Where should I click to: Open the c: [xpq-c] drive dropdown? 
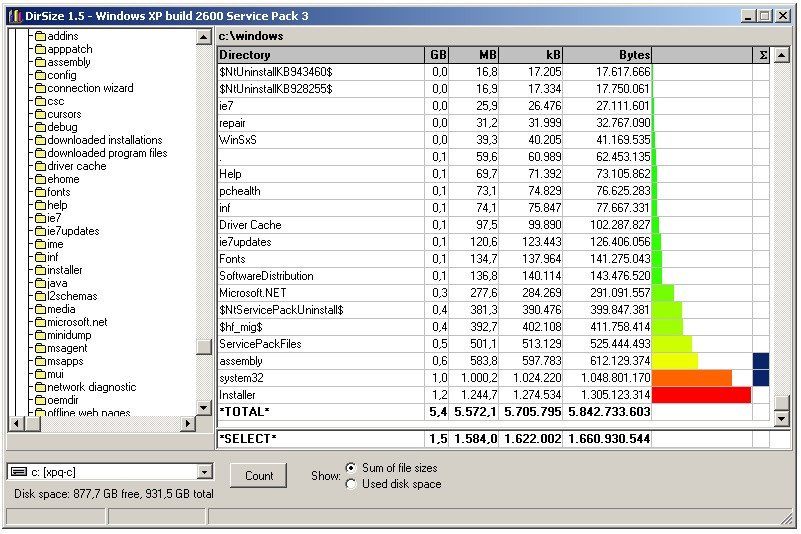pos(204,472)
